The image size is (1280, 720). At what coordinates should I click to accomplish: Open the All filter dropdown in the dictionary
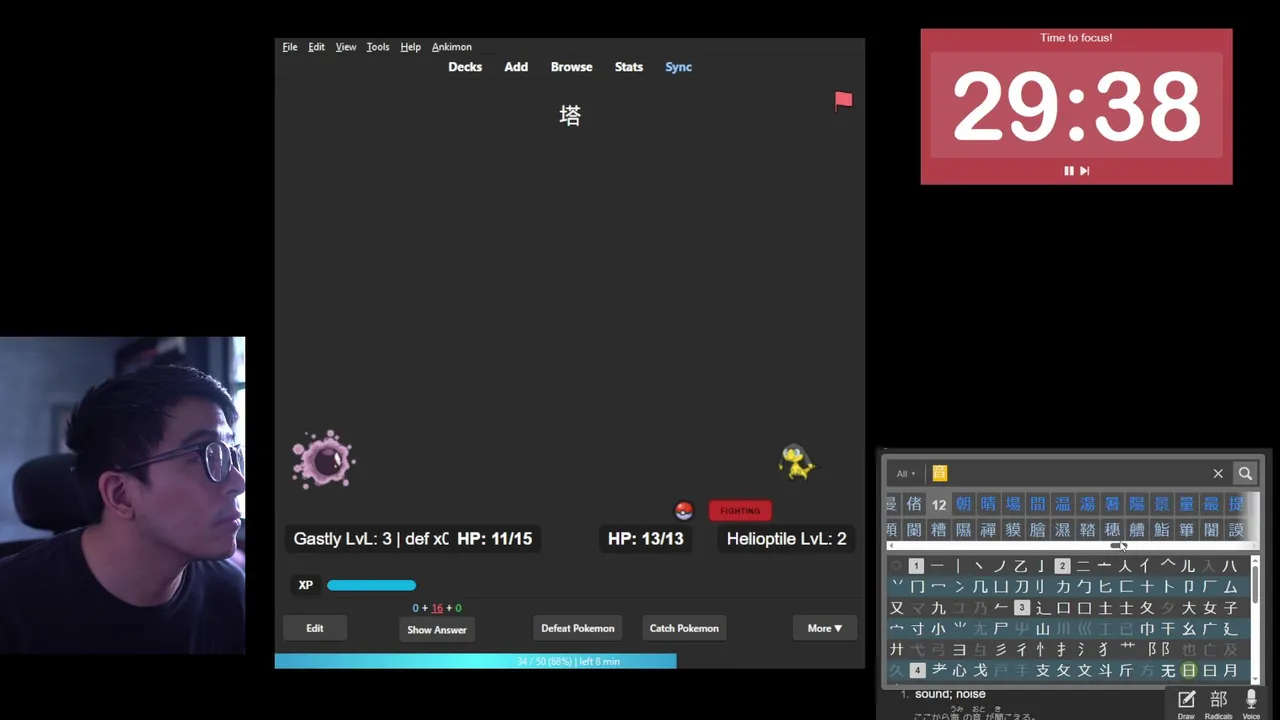[x=905, y=474]
